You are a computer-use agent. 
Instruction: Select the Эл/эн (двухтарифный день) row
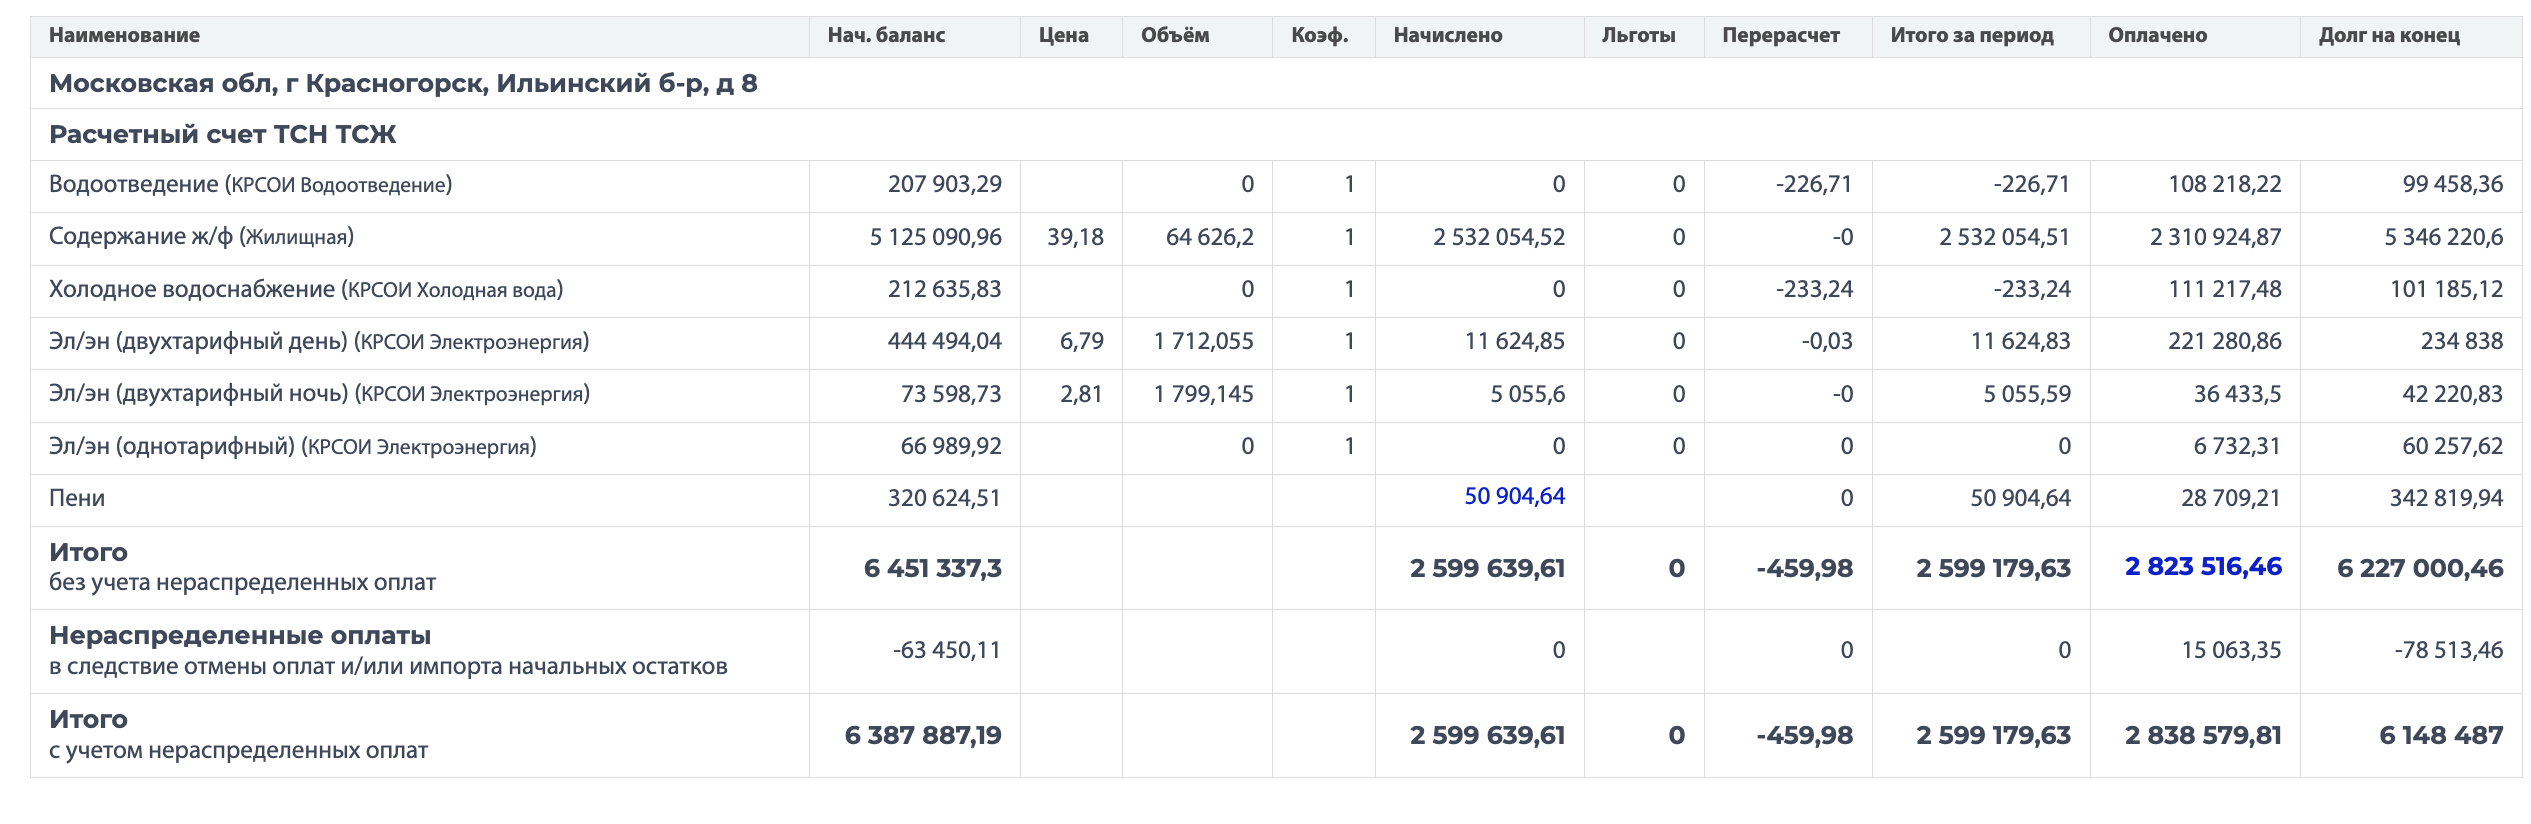click(318, 342)
